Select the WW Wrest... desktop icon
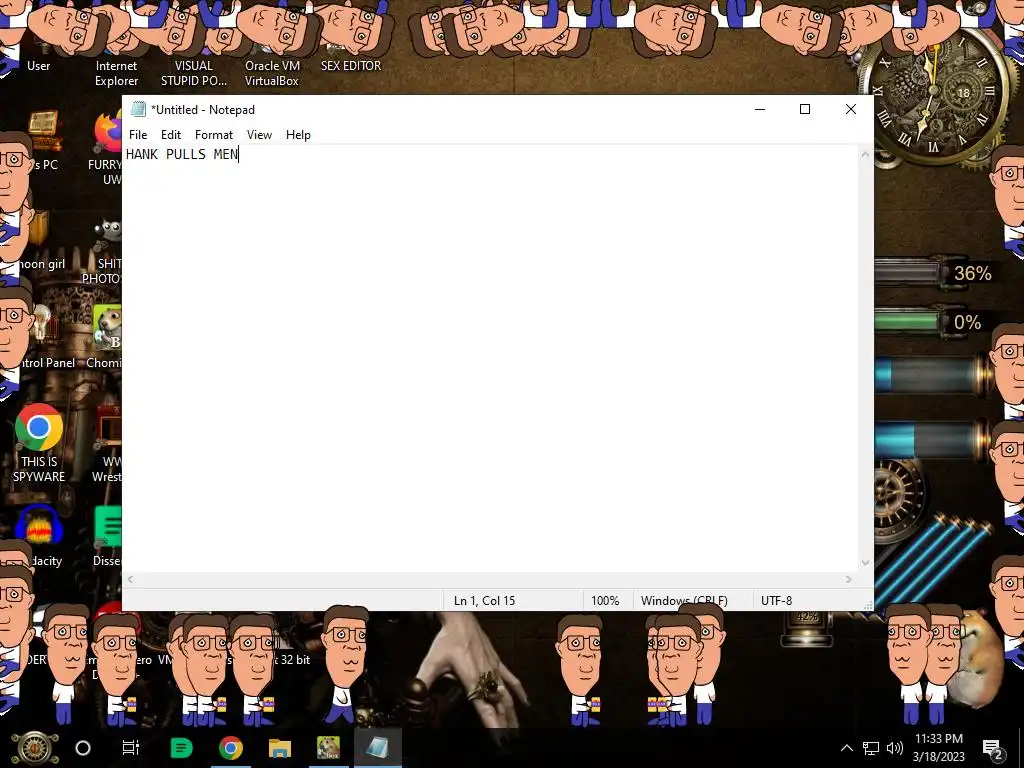The width and height of the screenshot is (1024, 768). [108, 444]
